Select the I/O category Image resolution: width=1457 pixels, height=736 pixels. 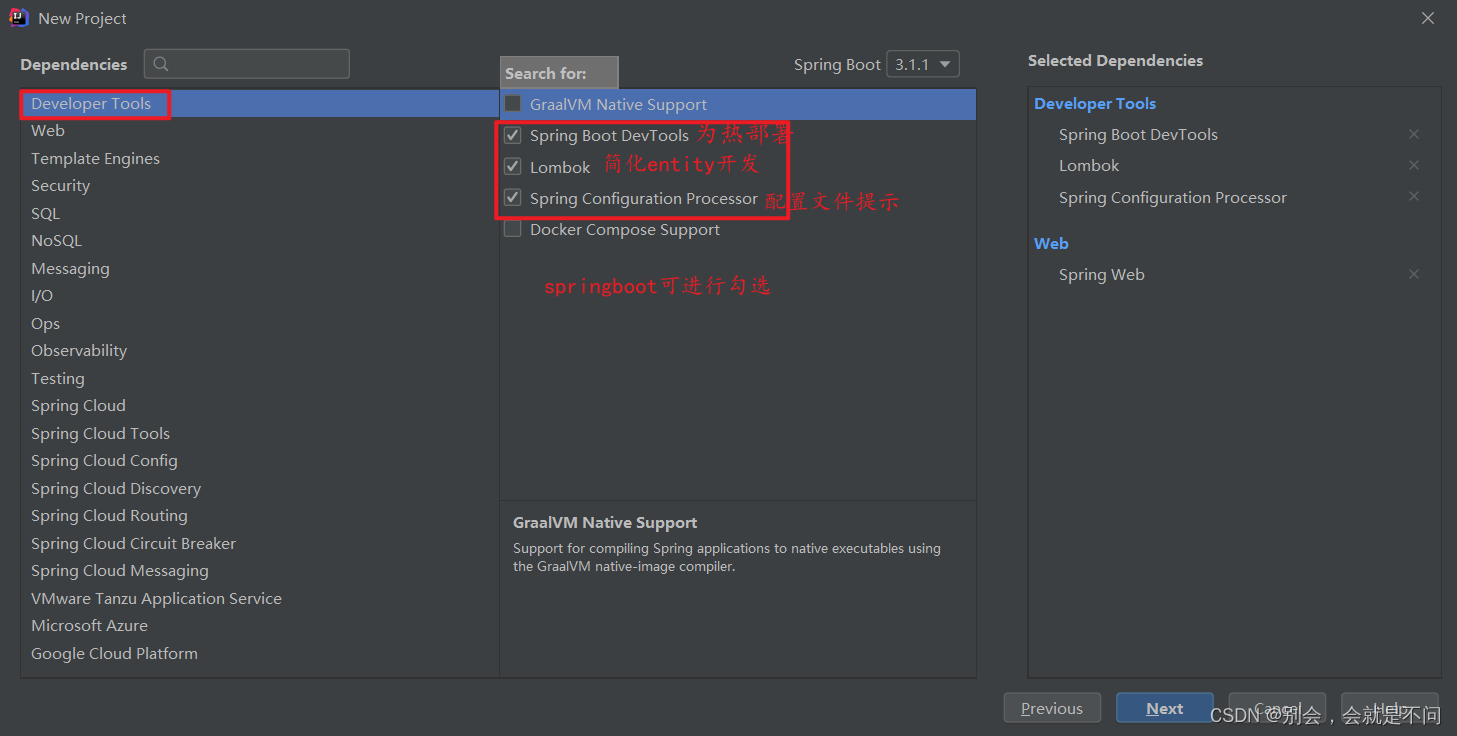point(259,296)
